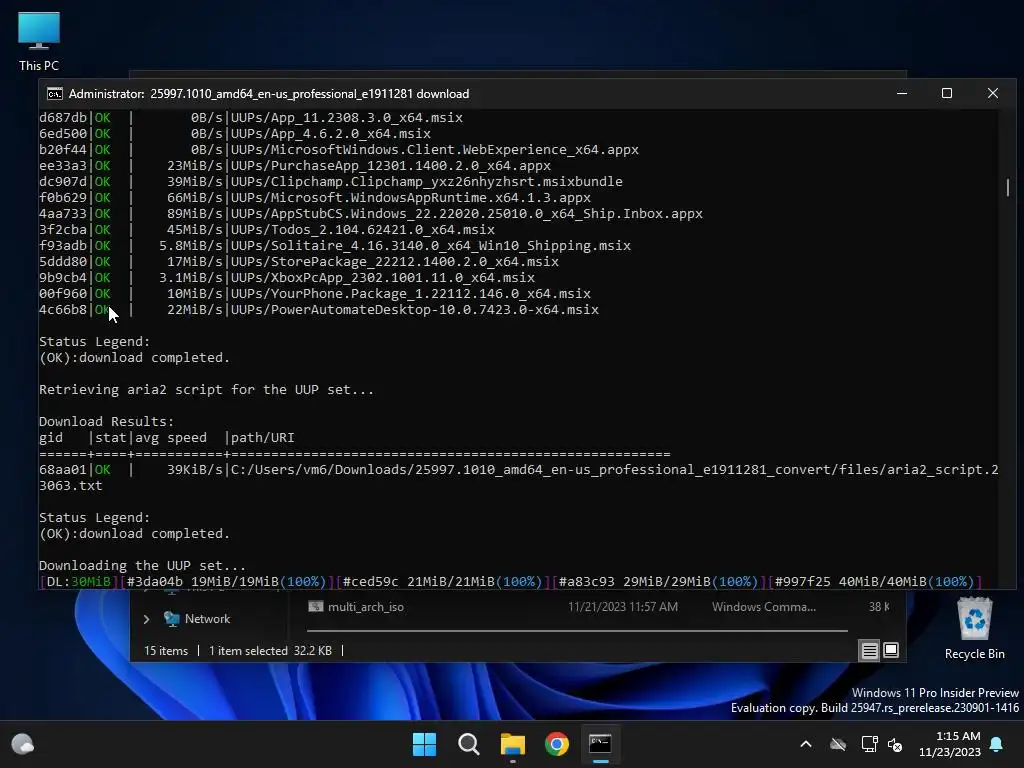Open the weather widget on the taskbar
The image size is (1024, 768).
(x=23, y=744)
